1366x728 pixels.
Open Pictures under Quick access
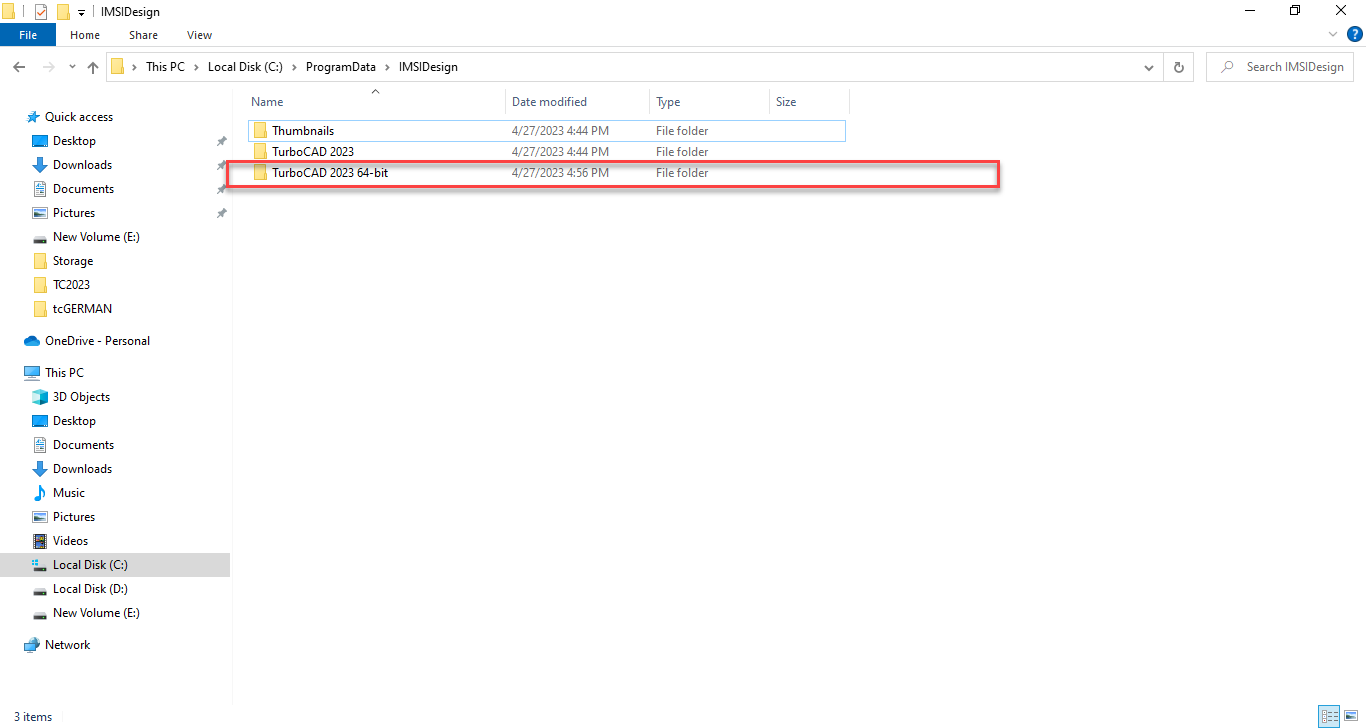(x=74, y=213)
